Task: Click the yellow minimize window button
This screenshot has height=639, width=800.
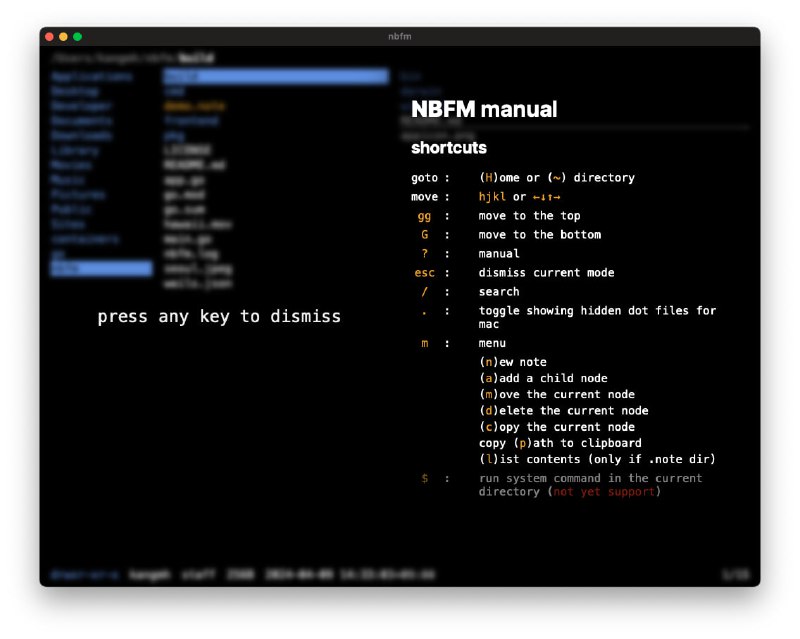Action: click(64, 37)
